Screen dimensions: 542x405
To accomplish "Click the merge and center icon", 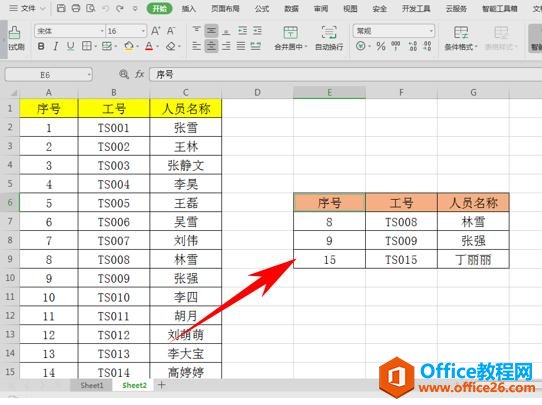I will pos(290,32).
